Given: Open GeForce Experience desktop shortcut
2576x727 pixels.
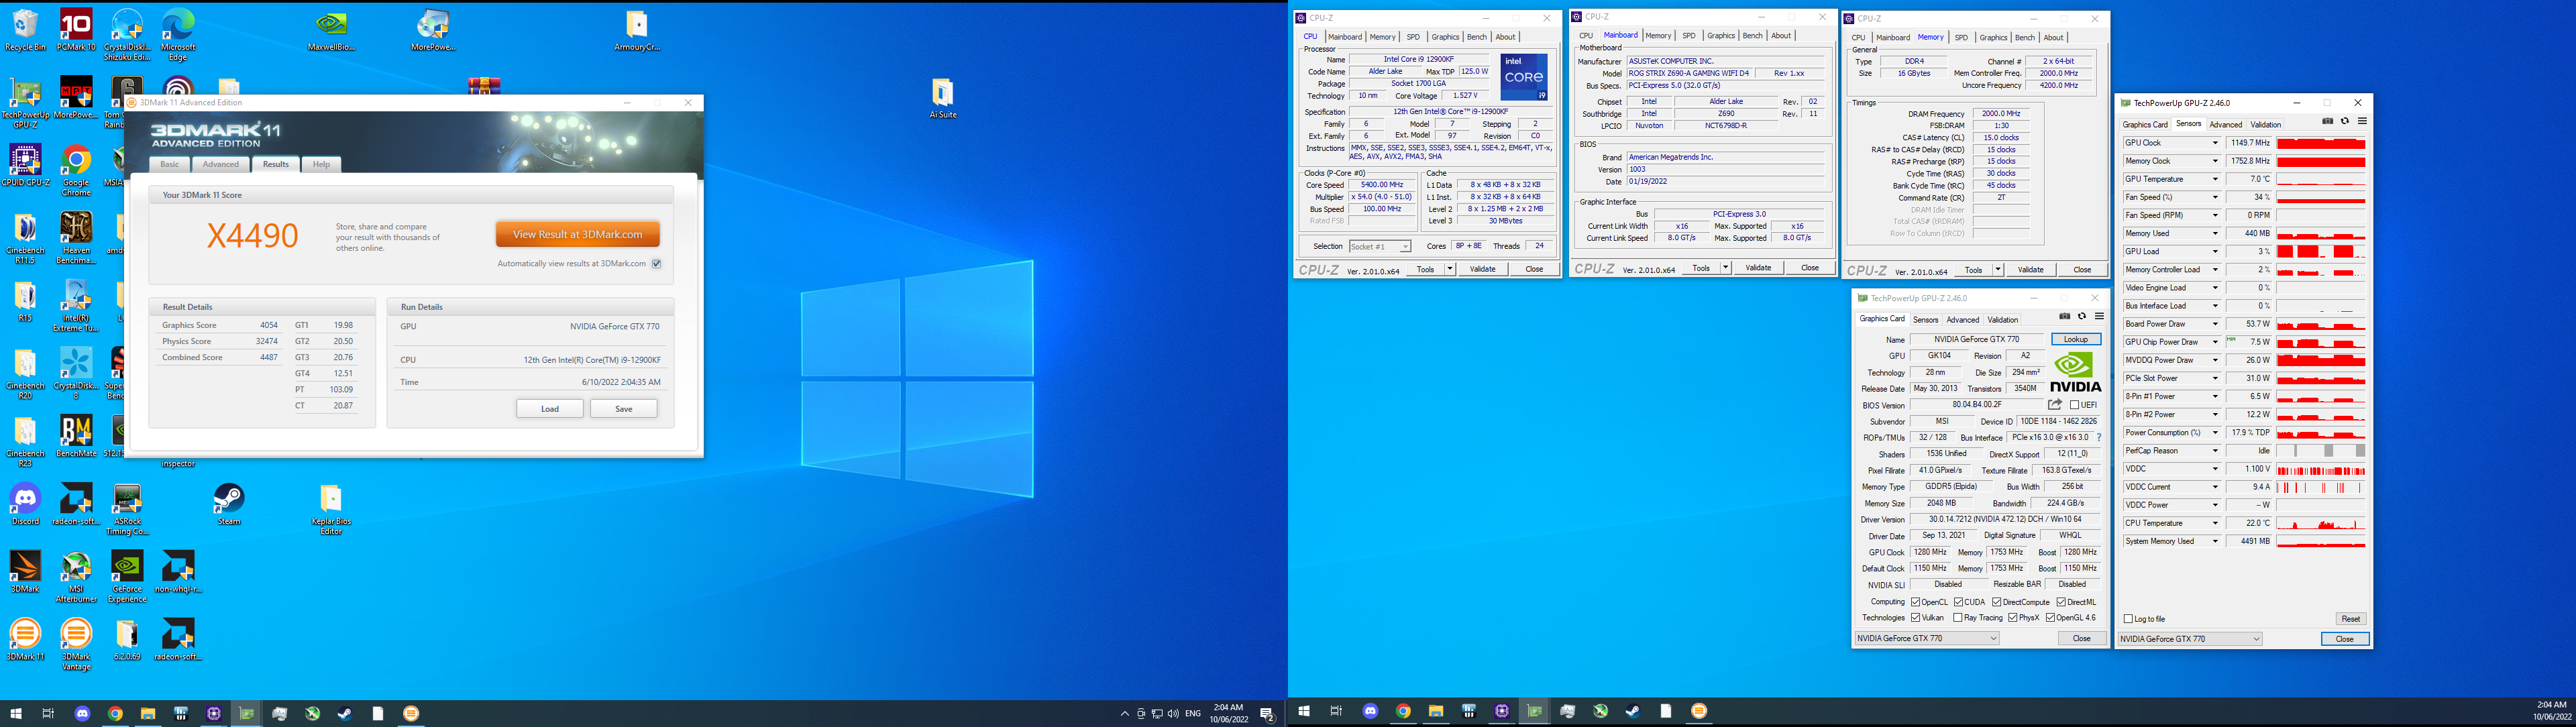Looking at the screenshot, I should coord(127,578).
